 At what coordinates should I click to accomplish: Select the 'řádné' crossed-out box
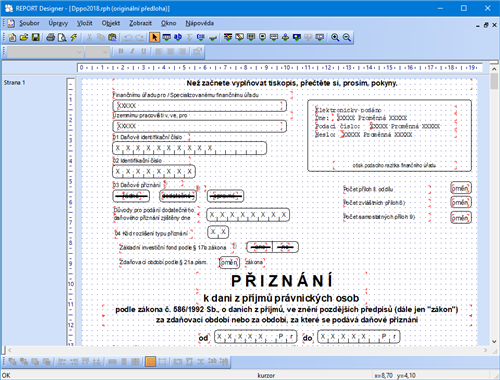pos(131,196)
